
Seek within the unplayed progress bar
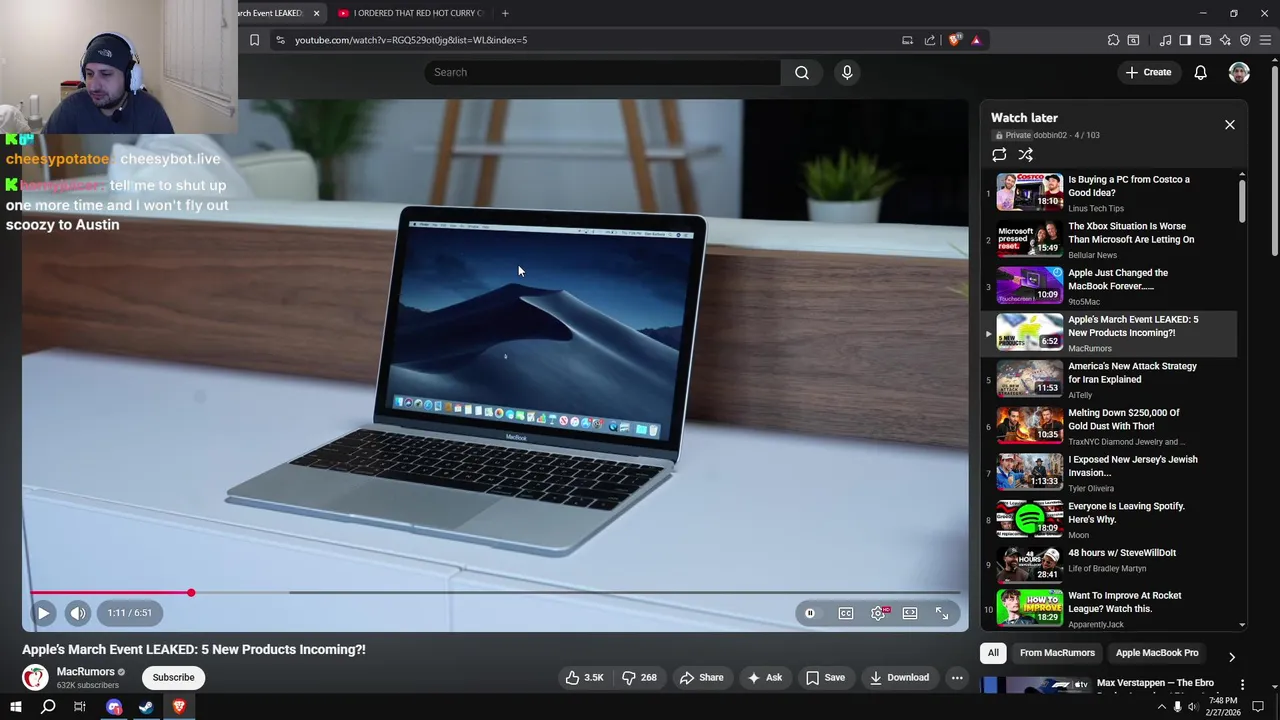coord(575,593)
